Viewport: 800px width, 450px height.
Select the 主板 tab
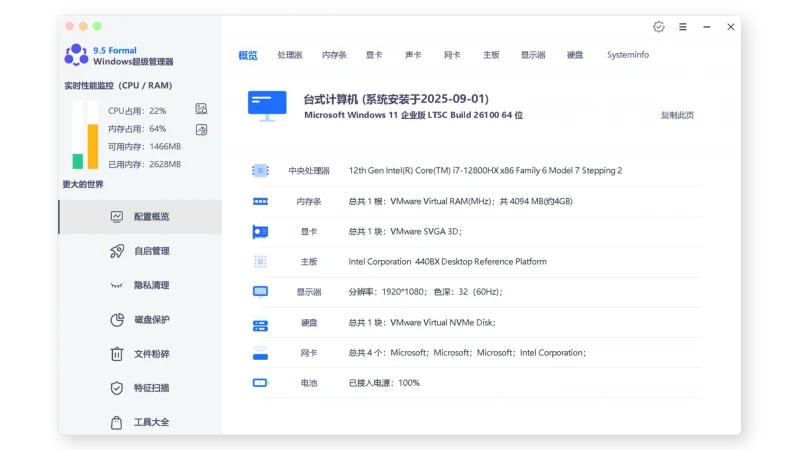[491, 55]
